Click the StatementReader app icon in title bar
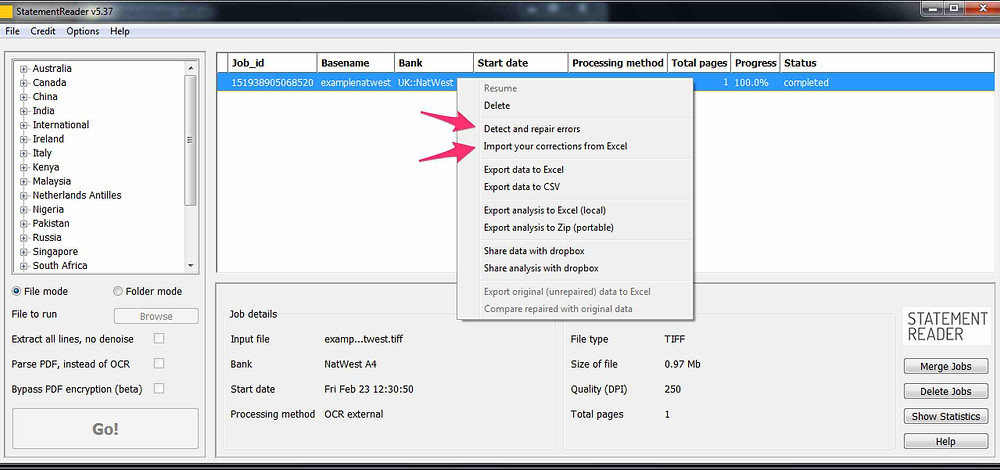 [x=6, y=10]
